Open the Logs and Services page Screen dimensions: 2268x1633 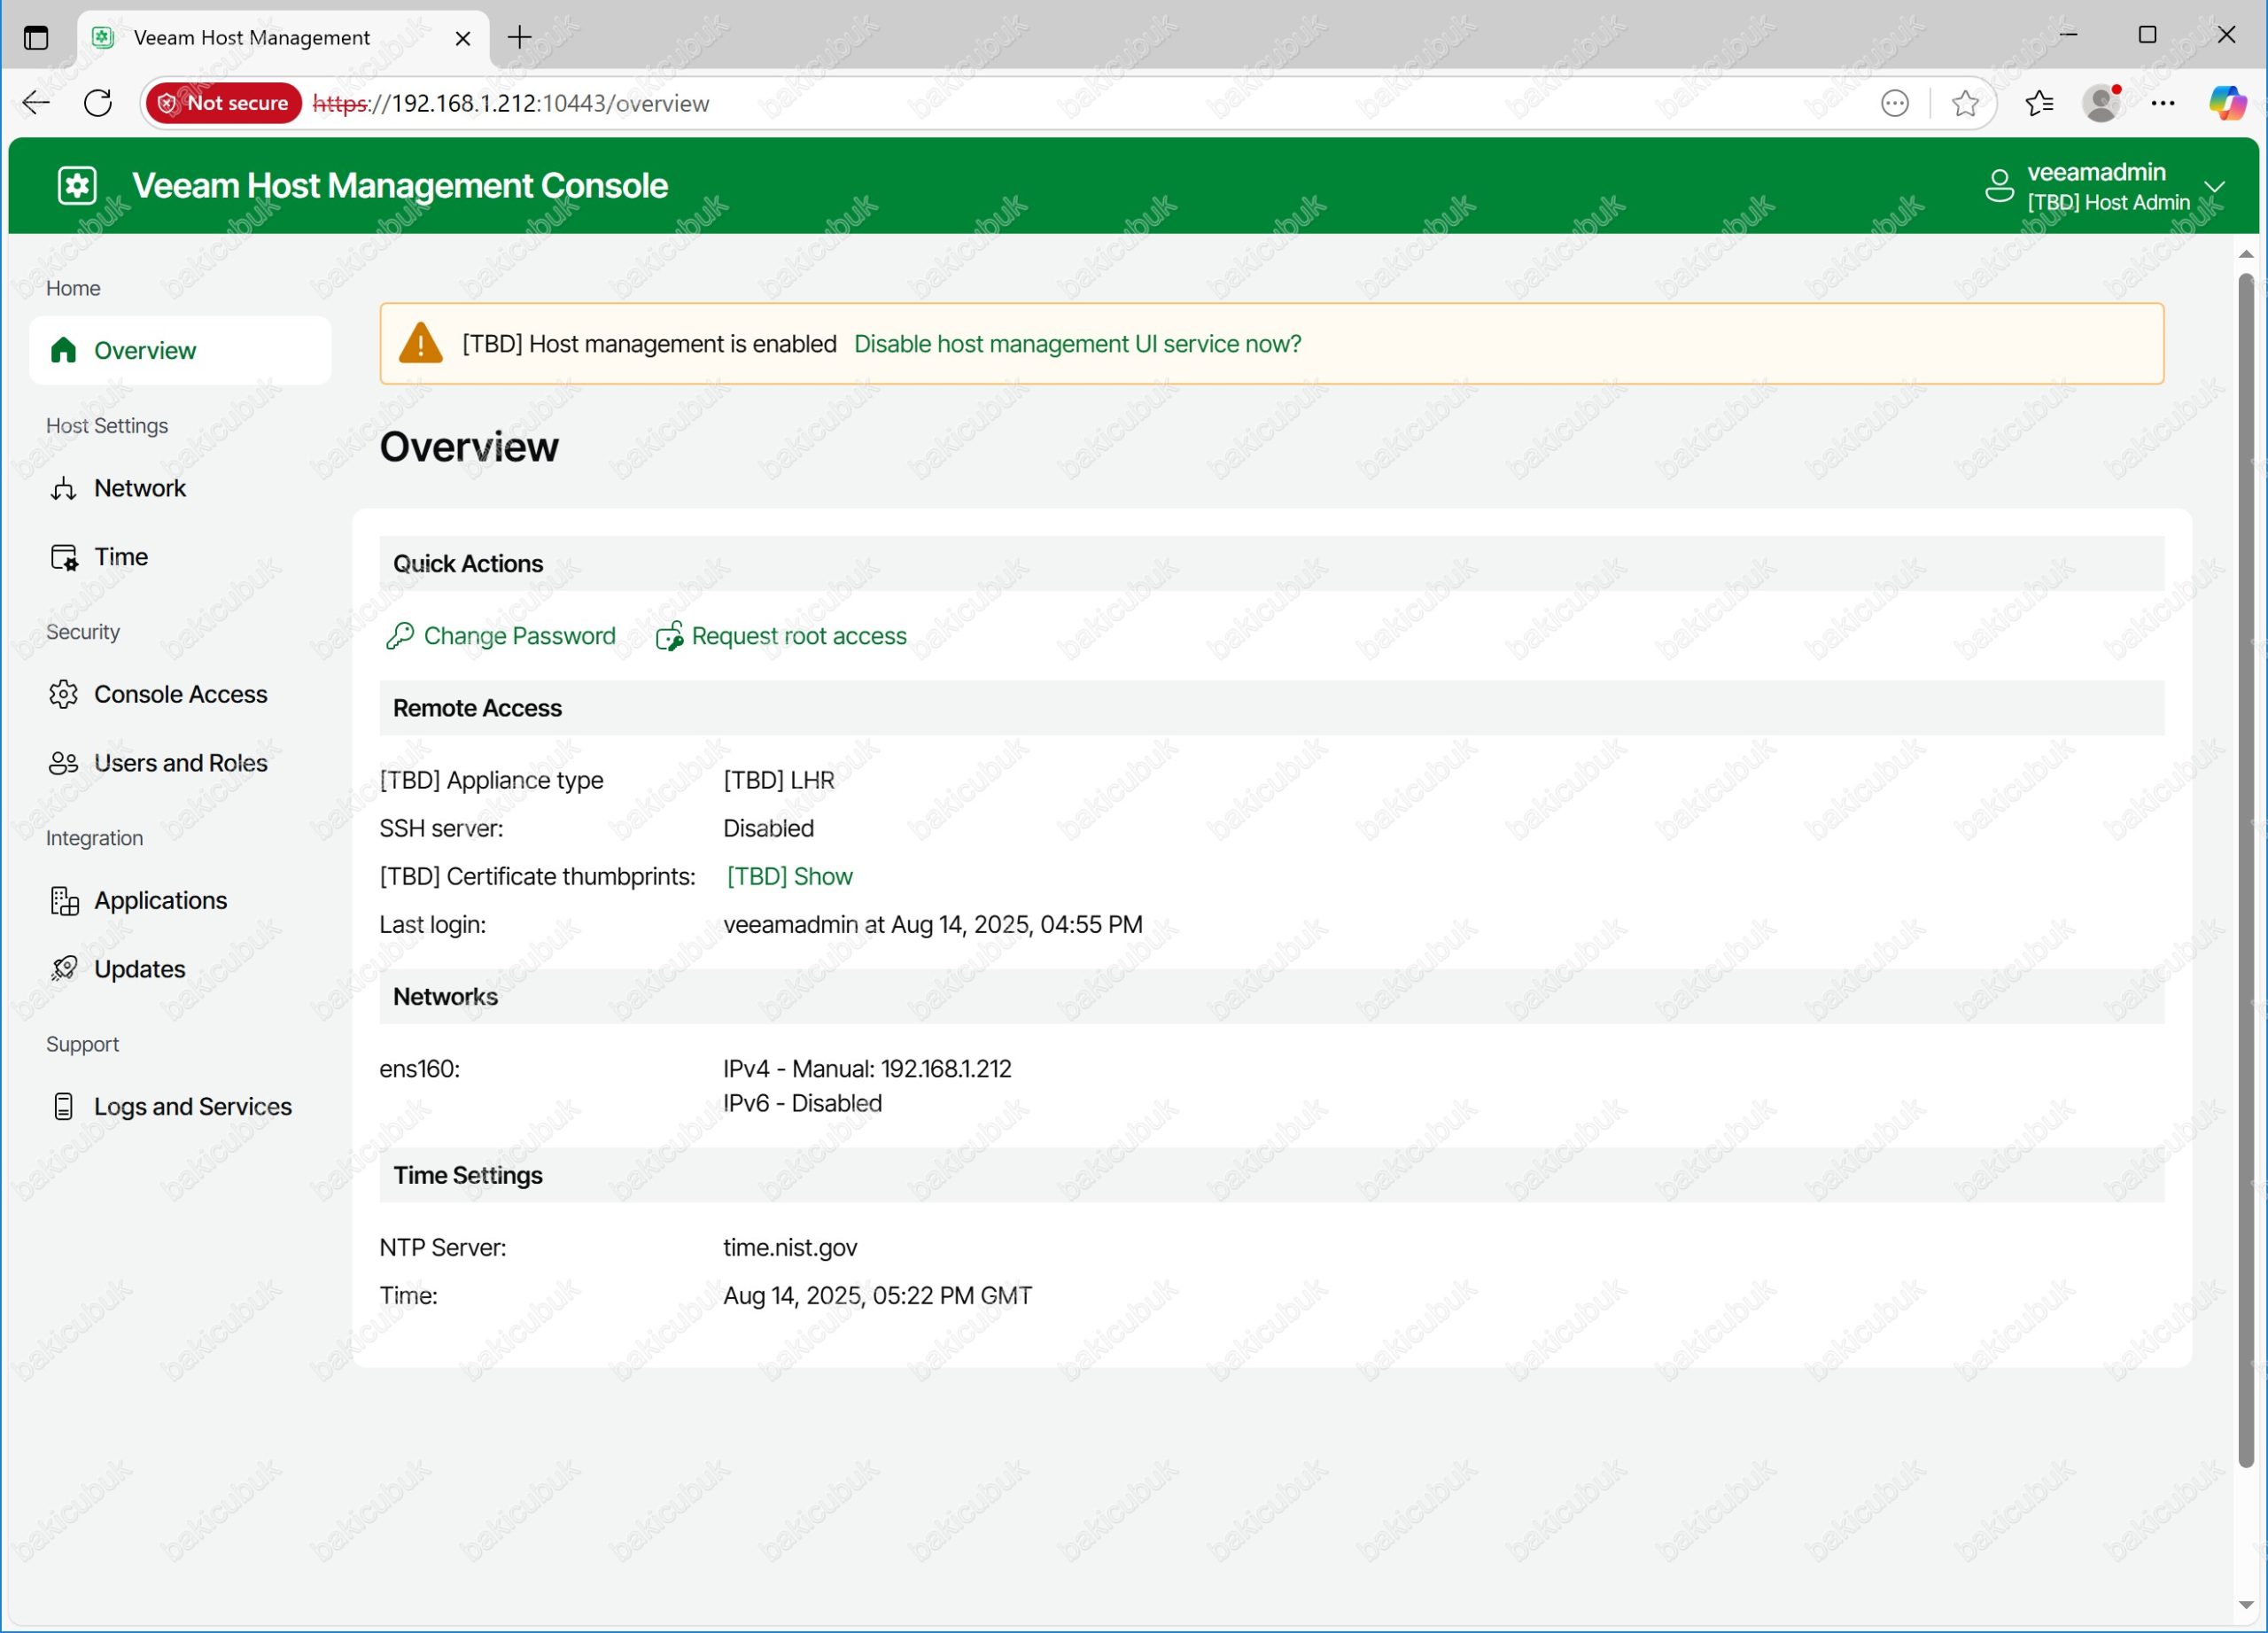point(180,1107)
